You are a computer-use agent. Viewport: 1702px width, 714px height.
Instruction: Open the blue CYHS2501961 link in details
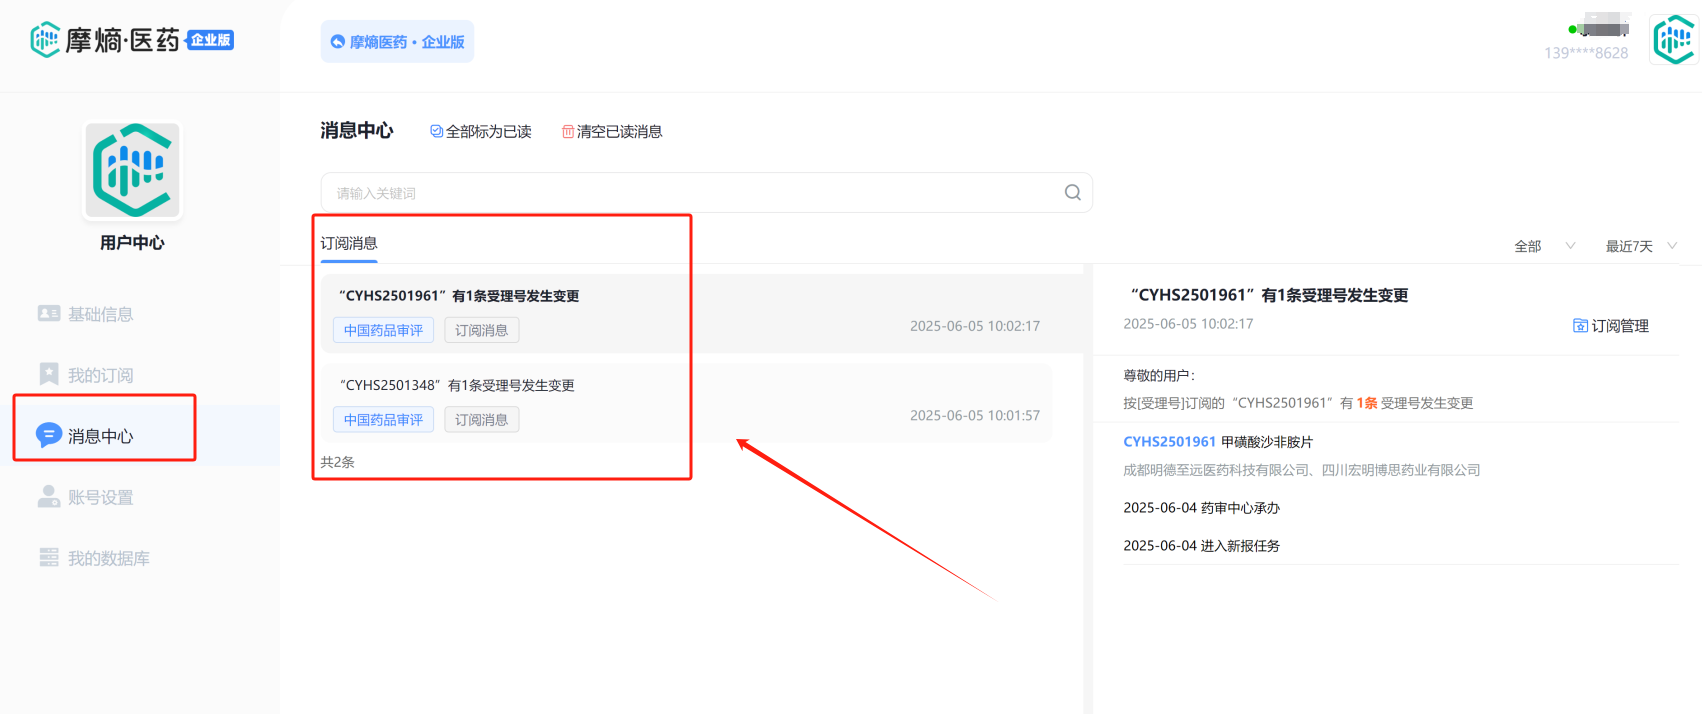pos(1169,441)
